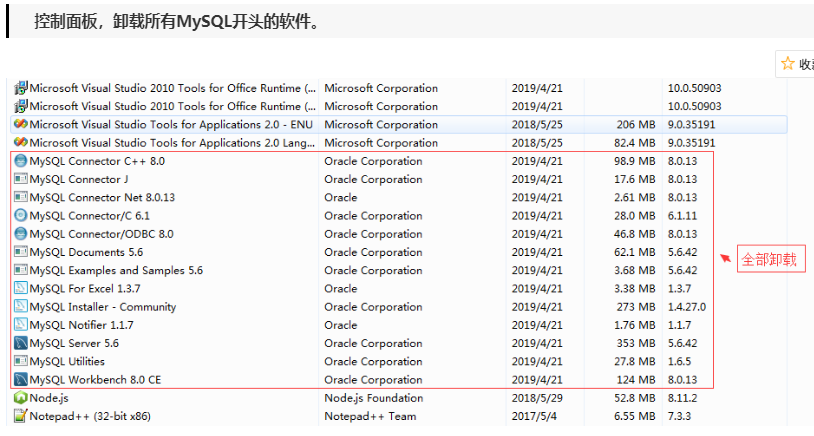Select the MySQL Utilities entry

point(67,361)
